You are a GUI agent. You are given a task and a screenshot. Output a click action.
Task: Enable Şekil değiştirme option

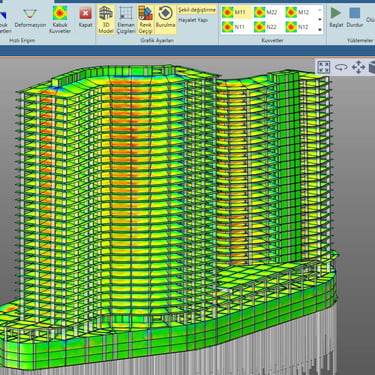197,10
